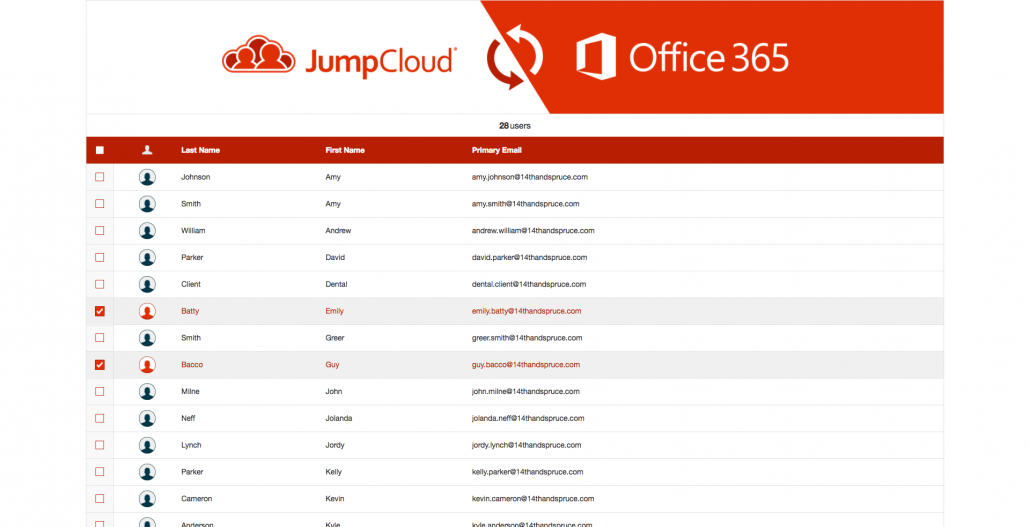Click the Office 365 logo icon
The image size is (1030, 527).
point(595,57)
